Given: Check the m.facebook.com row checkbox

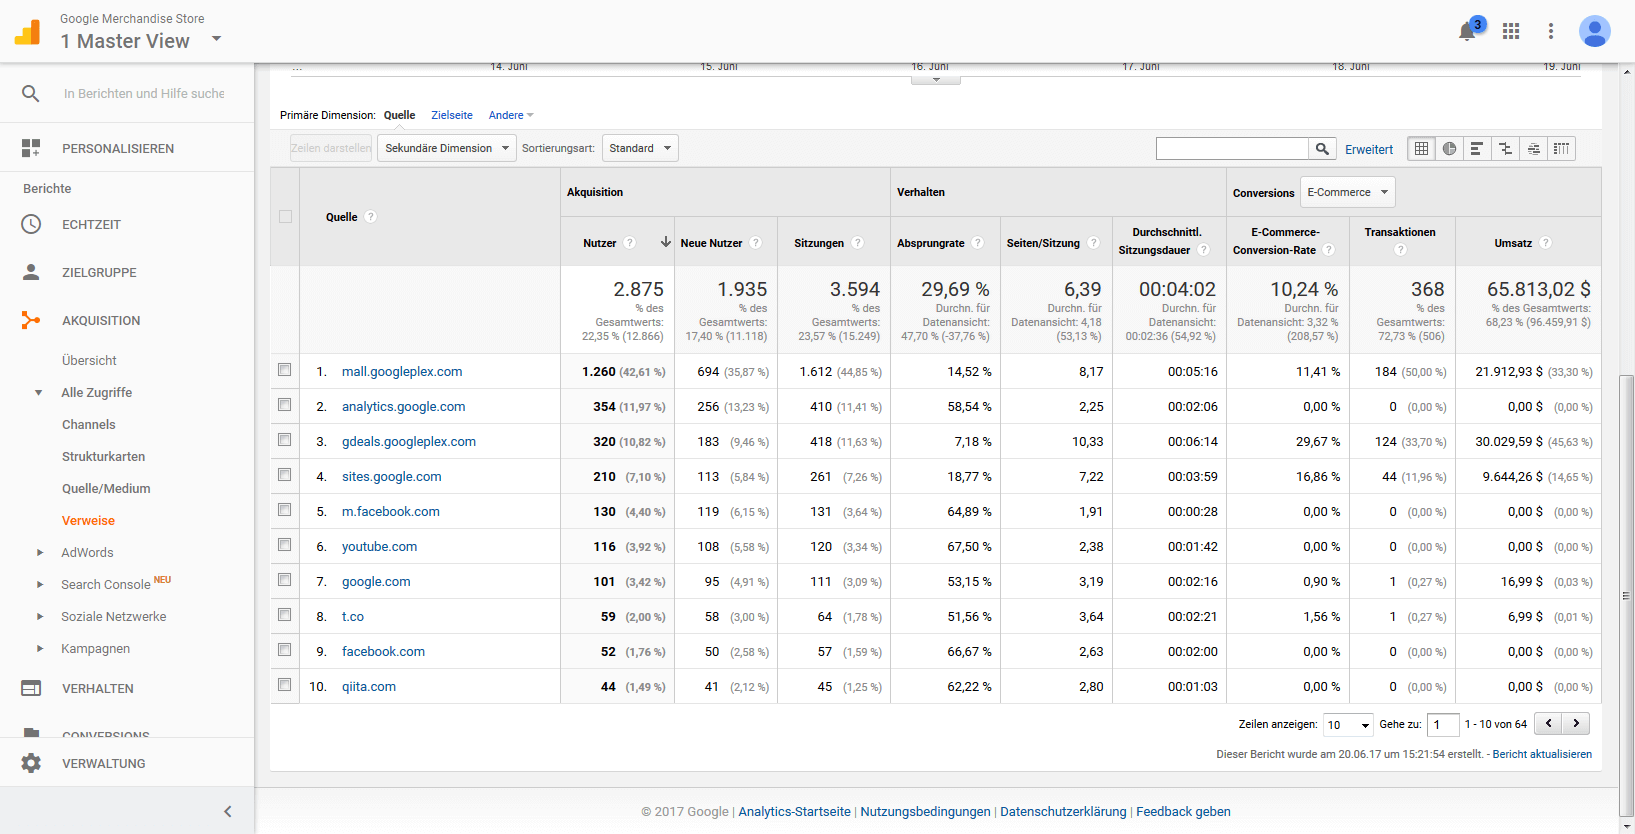Looking at the screenshot, I should [x=285, y=510].
